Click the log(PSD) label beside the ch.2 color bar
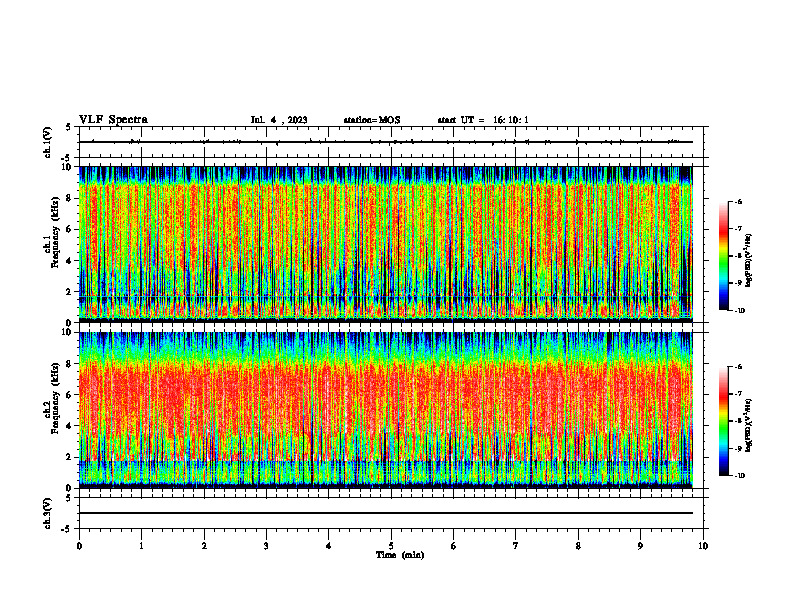The height and width of the screenshot is (612, 792). [748, 425]
